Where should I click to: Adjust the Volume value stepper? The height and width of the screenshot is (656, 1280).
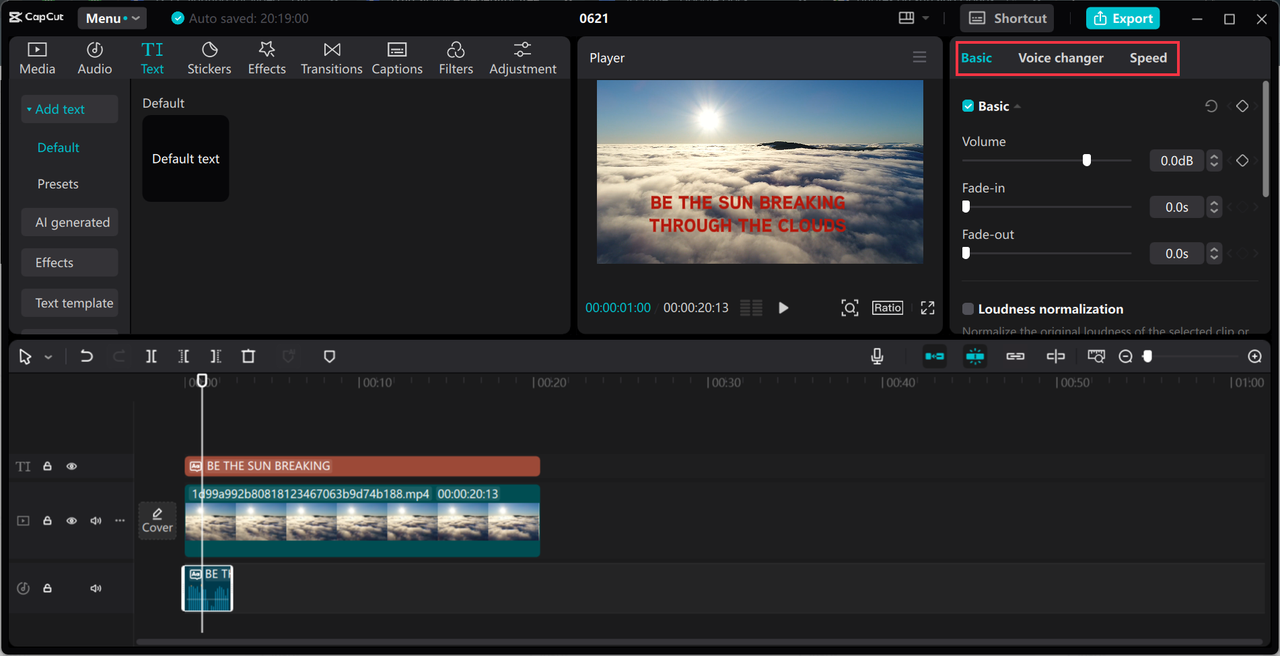pyautogui.click(x=1214, y=160)
